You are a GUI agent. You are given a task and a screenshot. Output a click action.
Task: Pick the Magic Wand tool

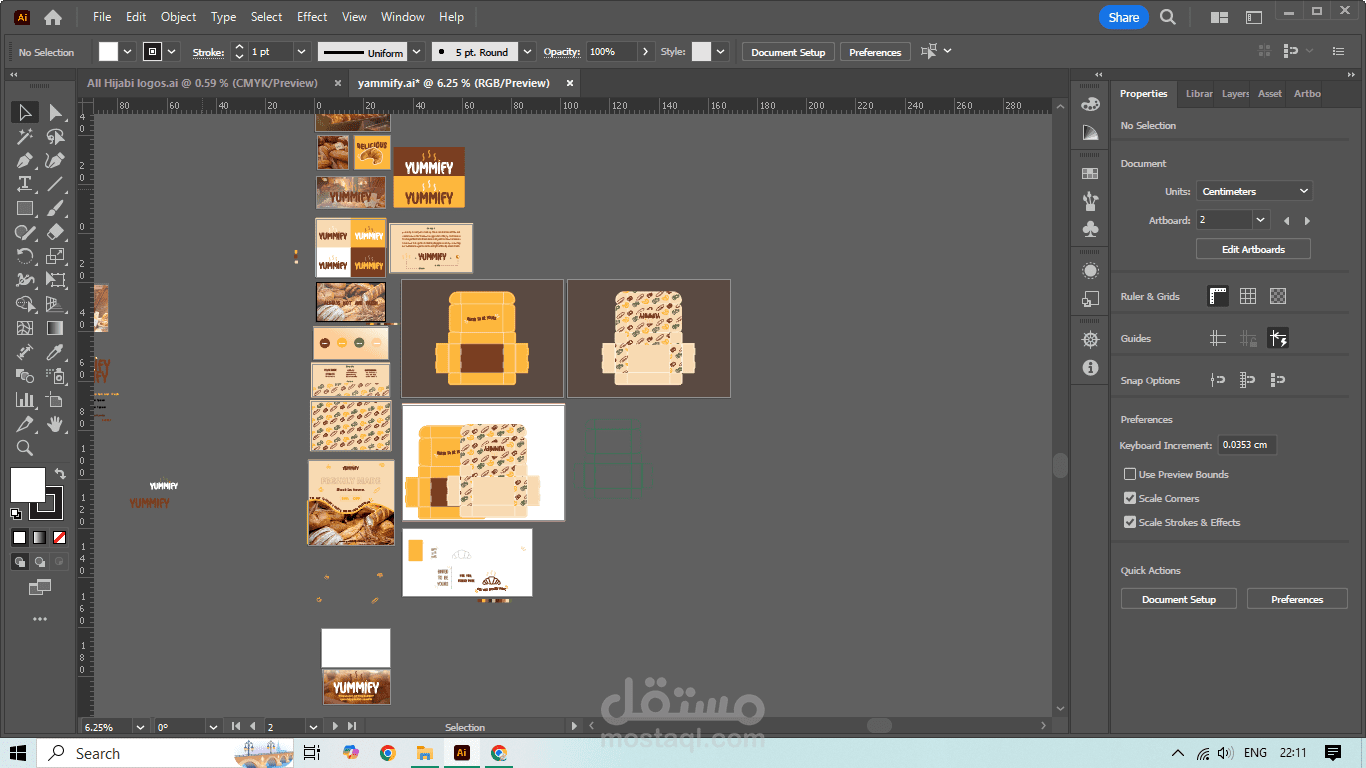pyautogui.click(x=25, y=136)
